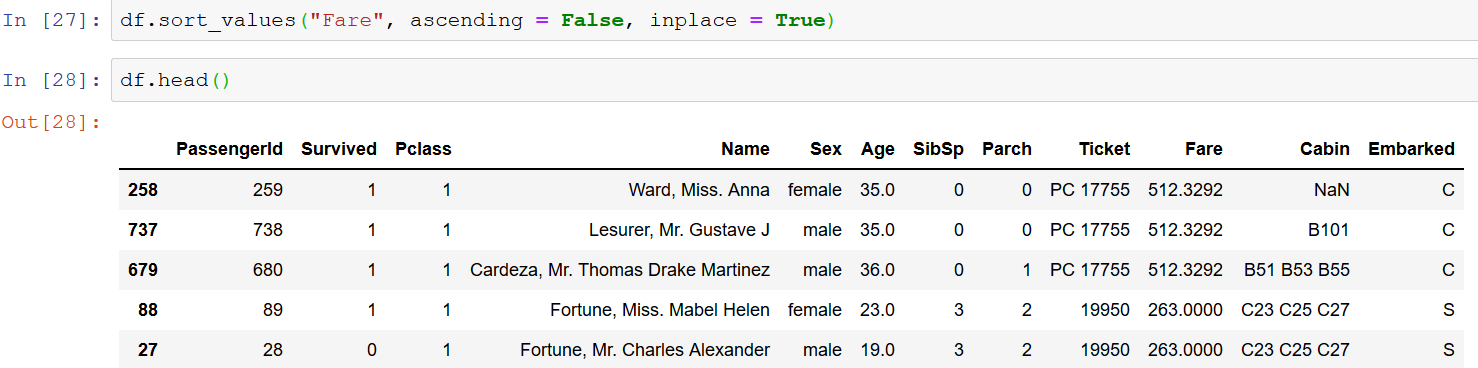This screenshot has height=368, width=1478.
Task: Select row index 679
Action: 143,269
